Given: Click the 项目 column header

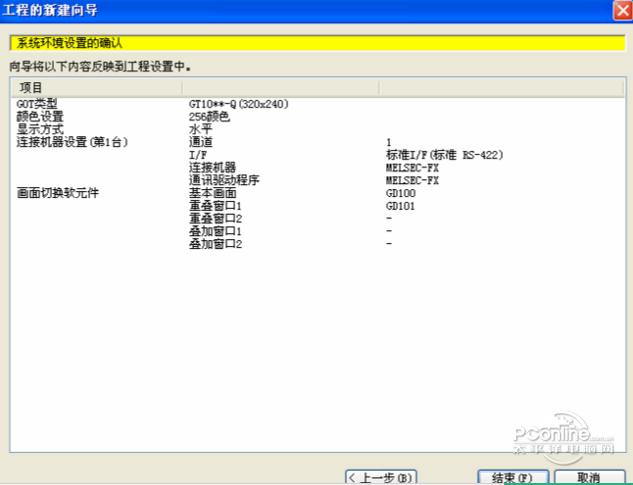Looking at the screenshot, I should coord(96,87).
